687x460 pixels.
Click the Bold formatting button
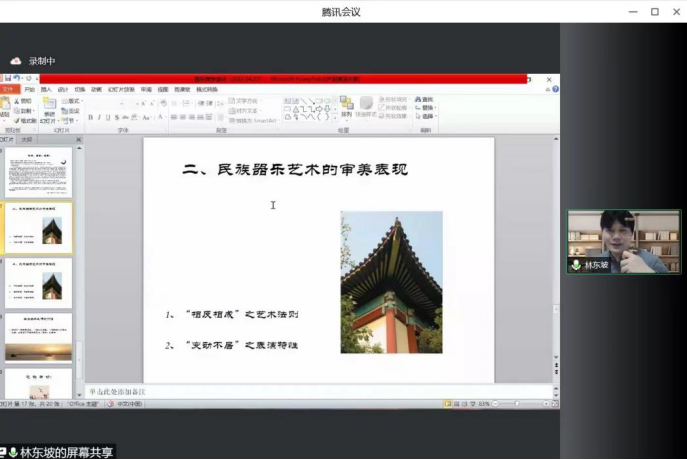91,117
